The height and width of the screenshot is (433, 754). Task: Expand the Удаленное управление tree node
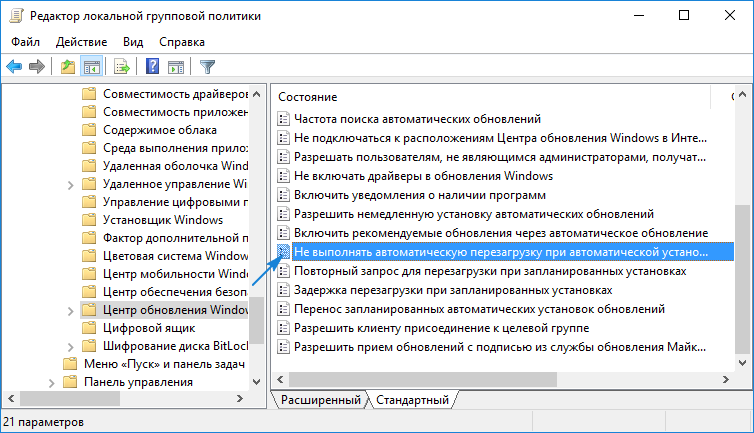70,184
